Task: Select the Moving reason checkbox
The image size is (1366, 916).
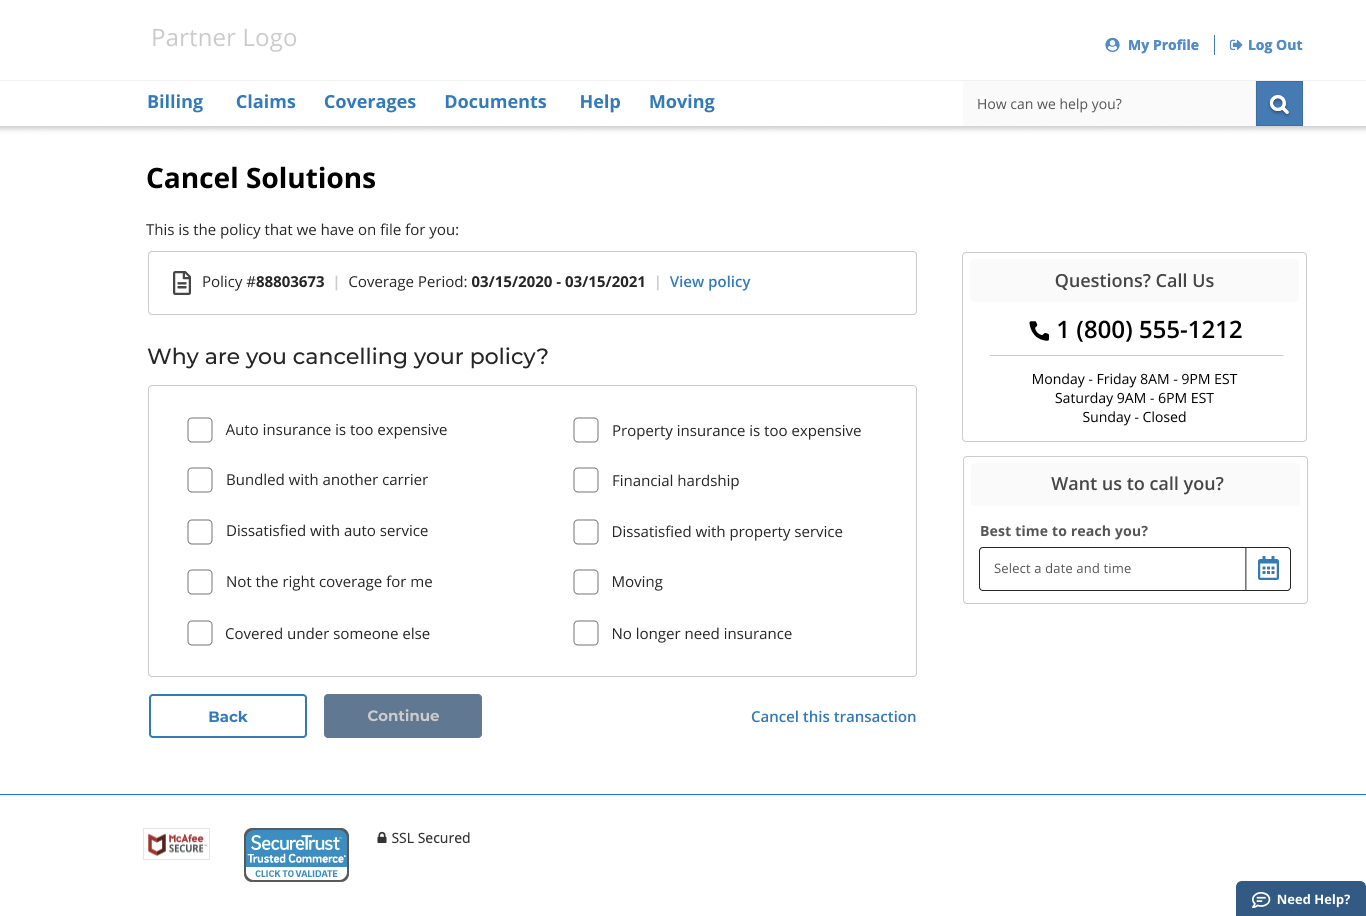Action: [586, 582]
